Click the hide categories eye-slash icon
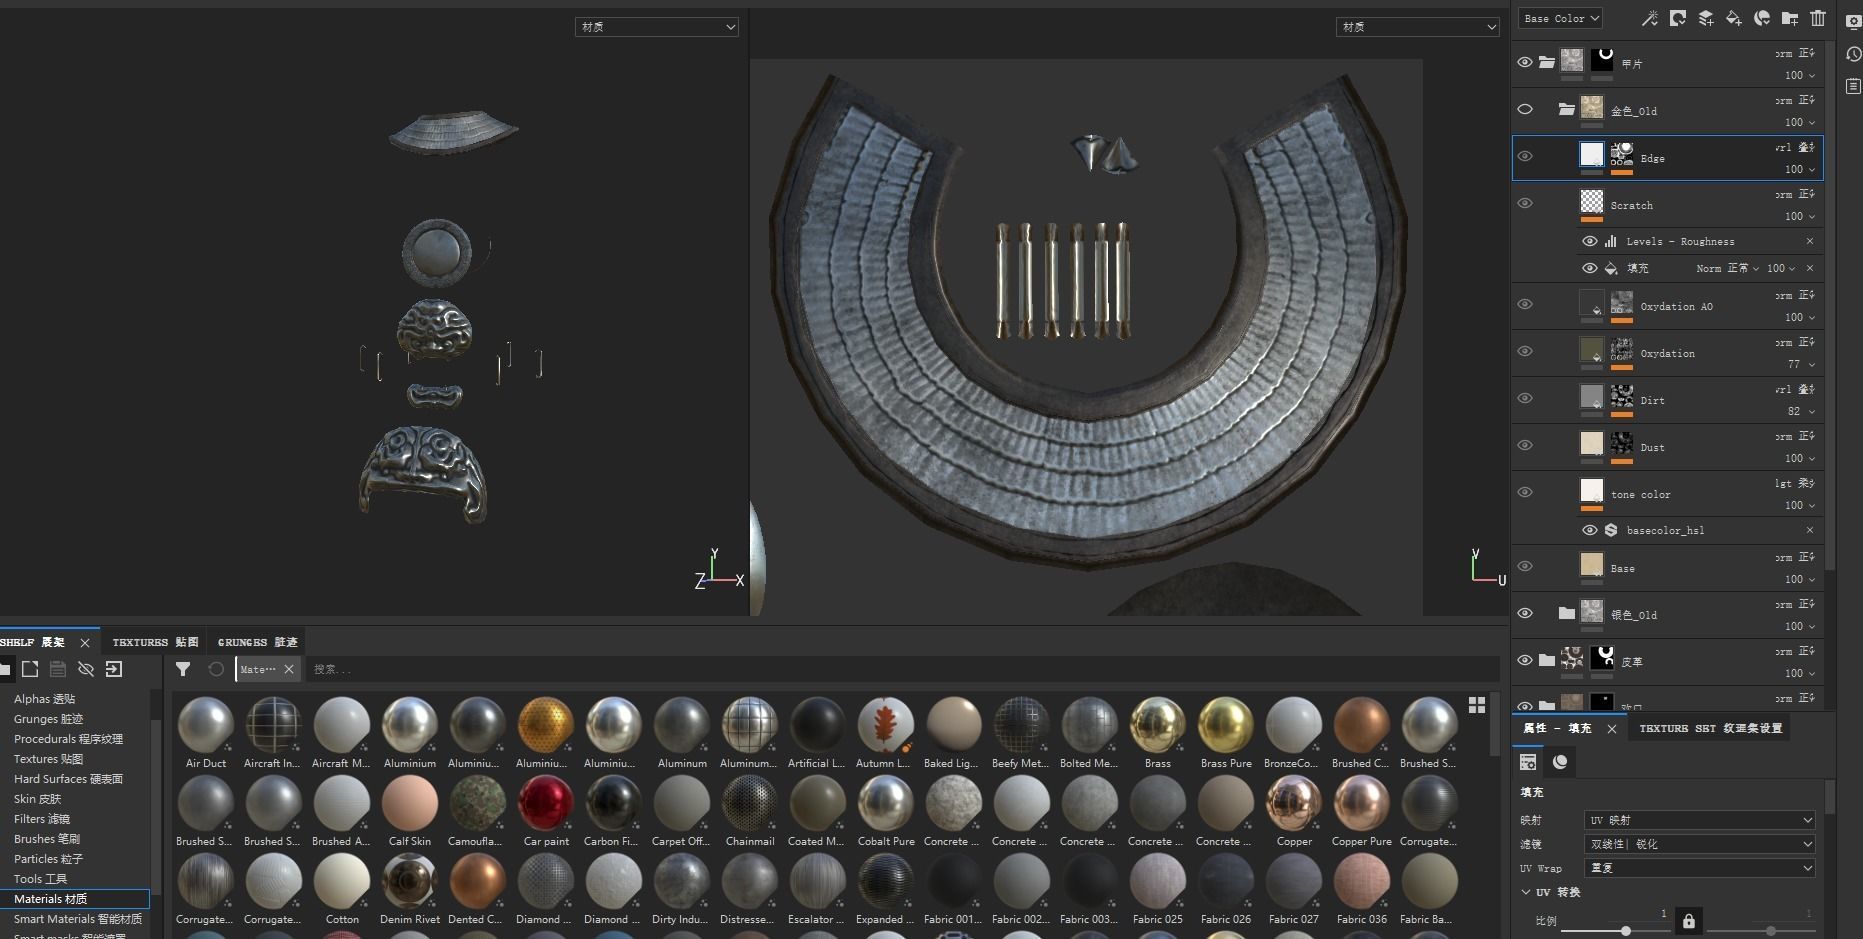1863x939 pixels. coord(86,669)
